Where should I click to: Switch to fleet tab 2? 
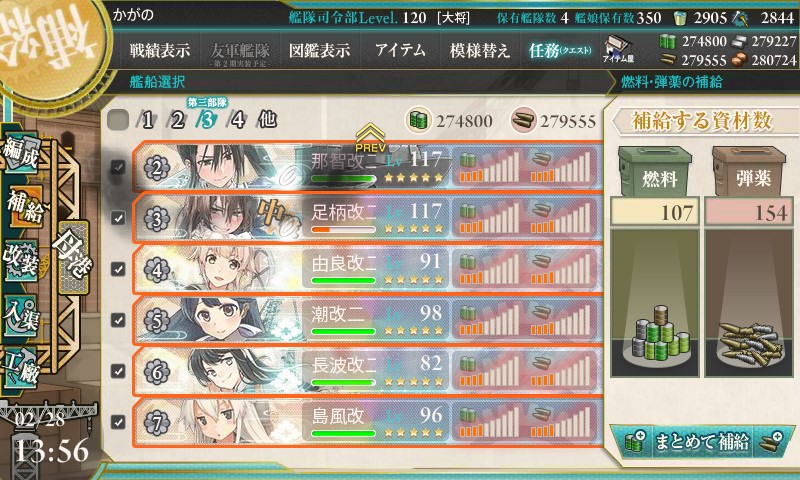177,120
